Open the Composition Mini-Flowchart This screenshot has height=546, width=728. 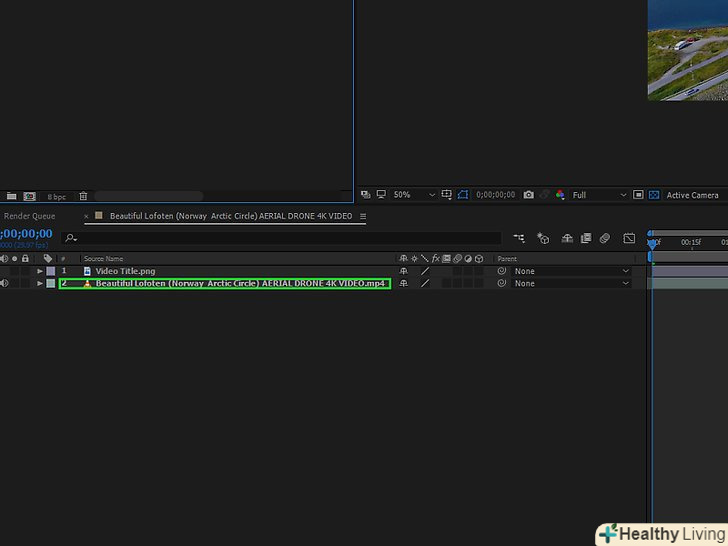[519, 238]
